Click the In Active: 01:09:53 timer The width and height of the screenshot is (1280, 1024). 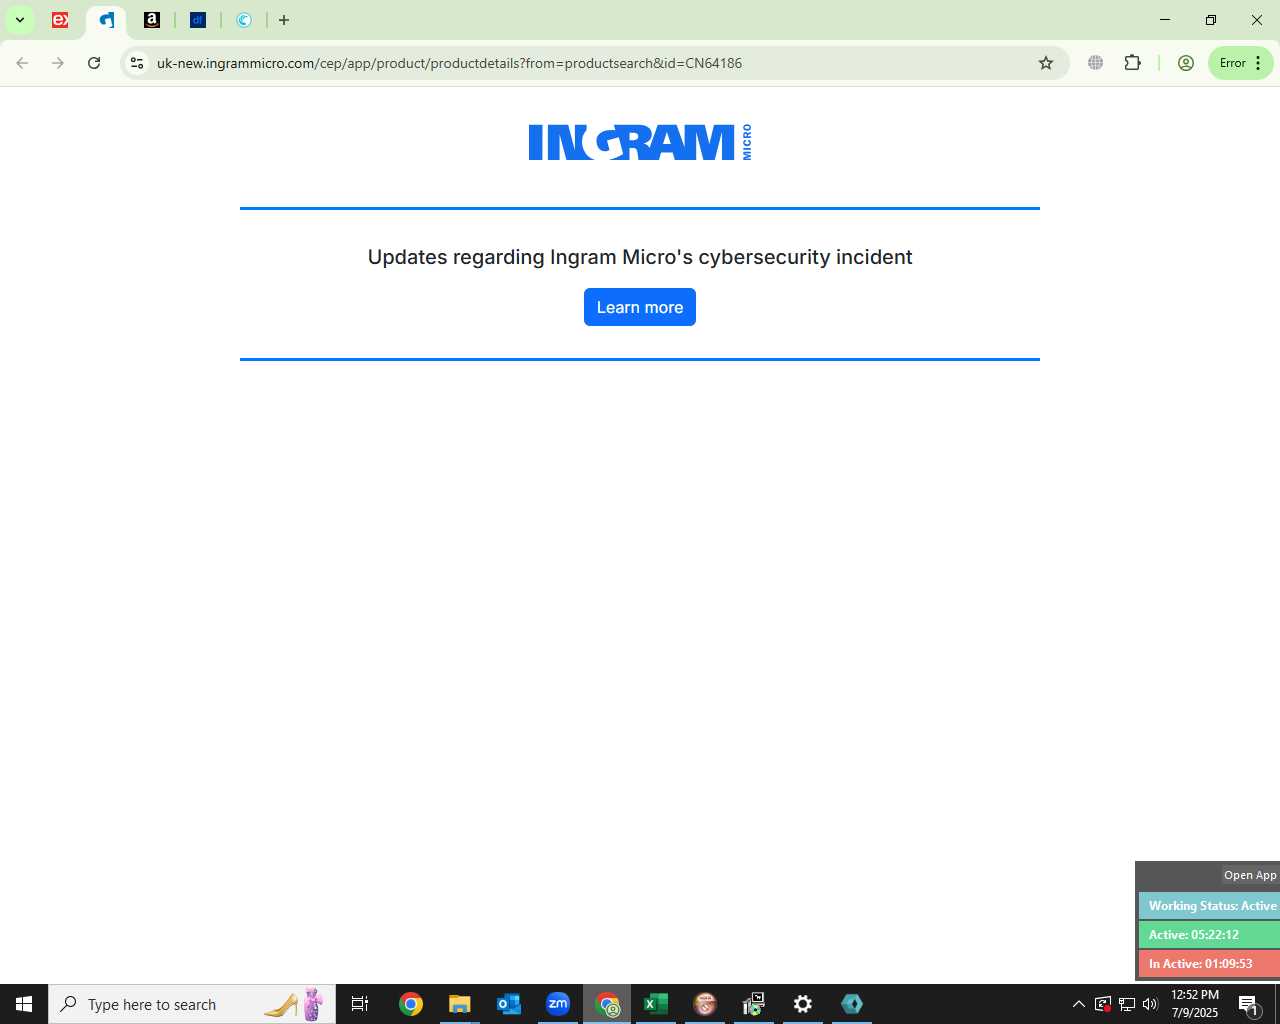point(1211,964)
